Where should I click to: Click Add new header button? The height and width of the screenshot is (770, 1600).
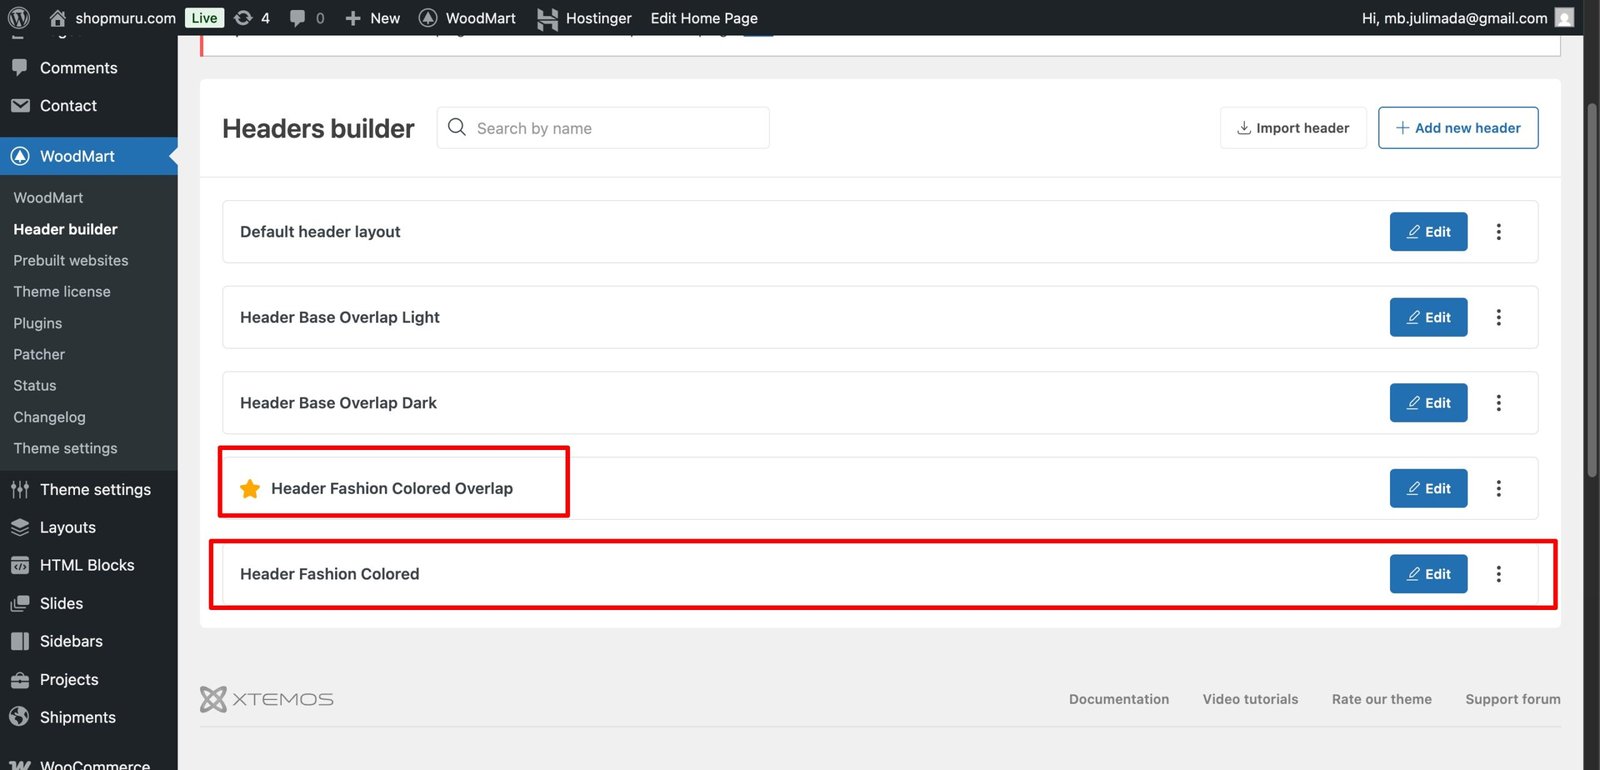pyautogui.click(x=1458, y=128)
